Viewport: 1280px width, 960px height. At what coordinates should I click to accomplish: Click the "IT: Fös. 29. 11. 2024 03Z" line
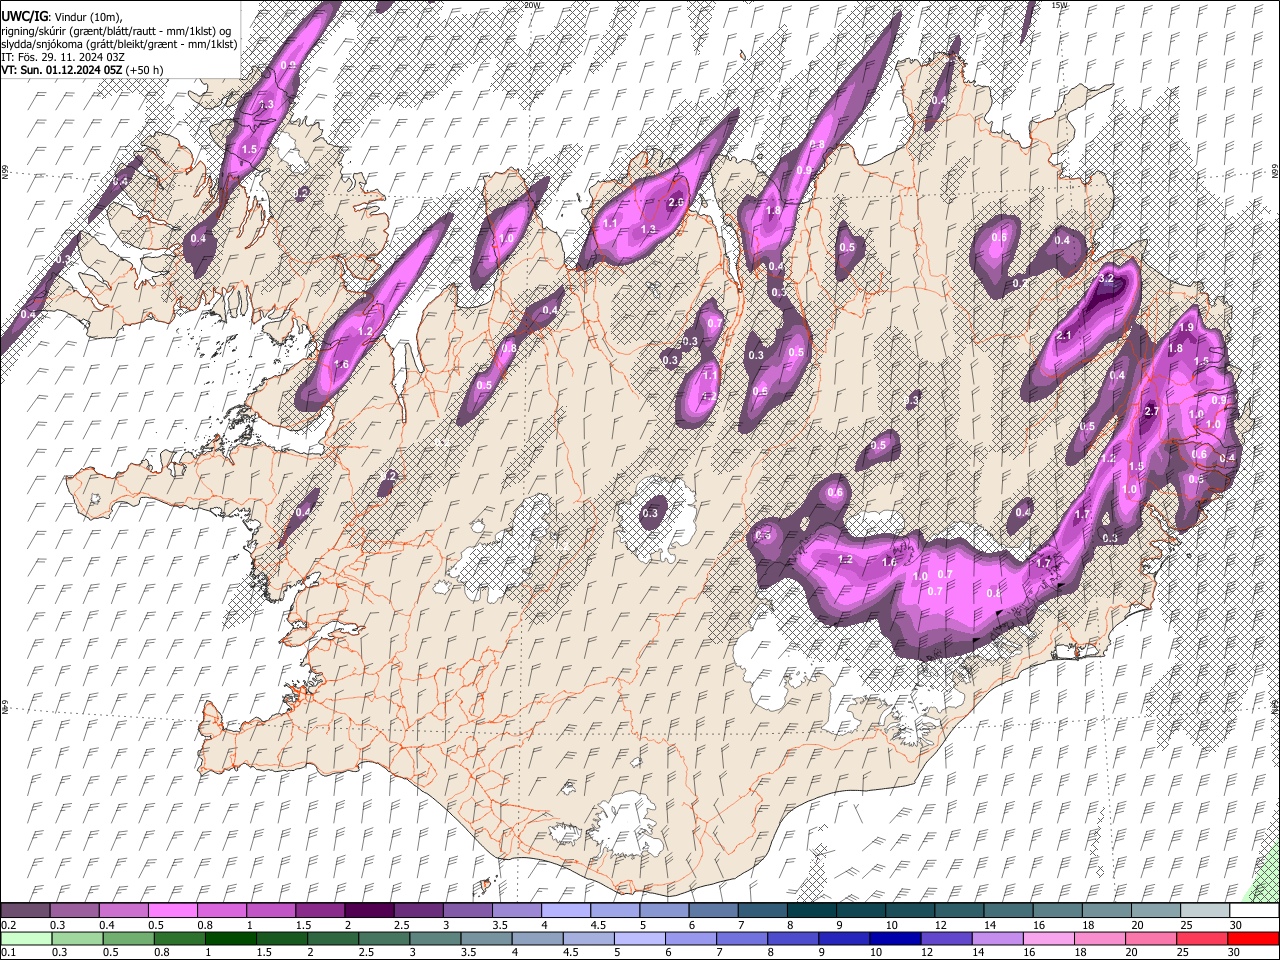coord(63,57)
